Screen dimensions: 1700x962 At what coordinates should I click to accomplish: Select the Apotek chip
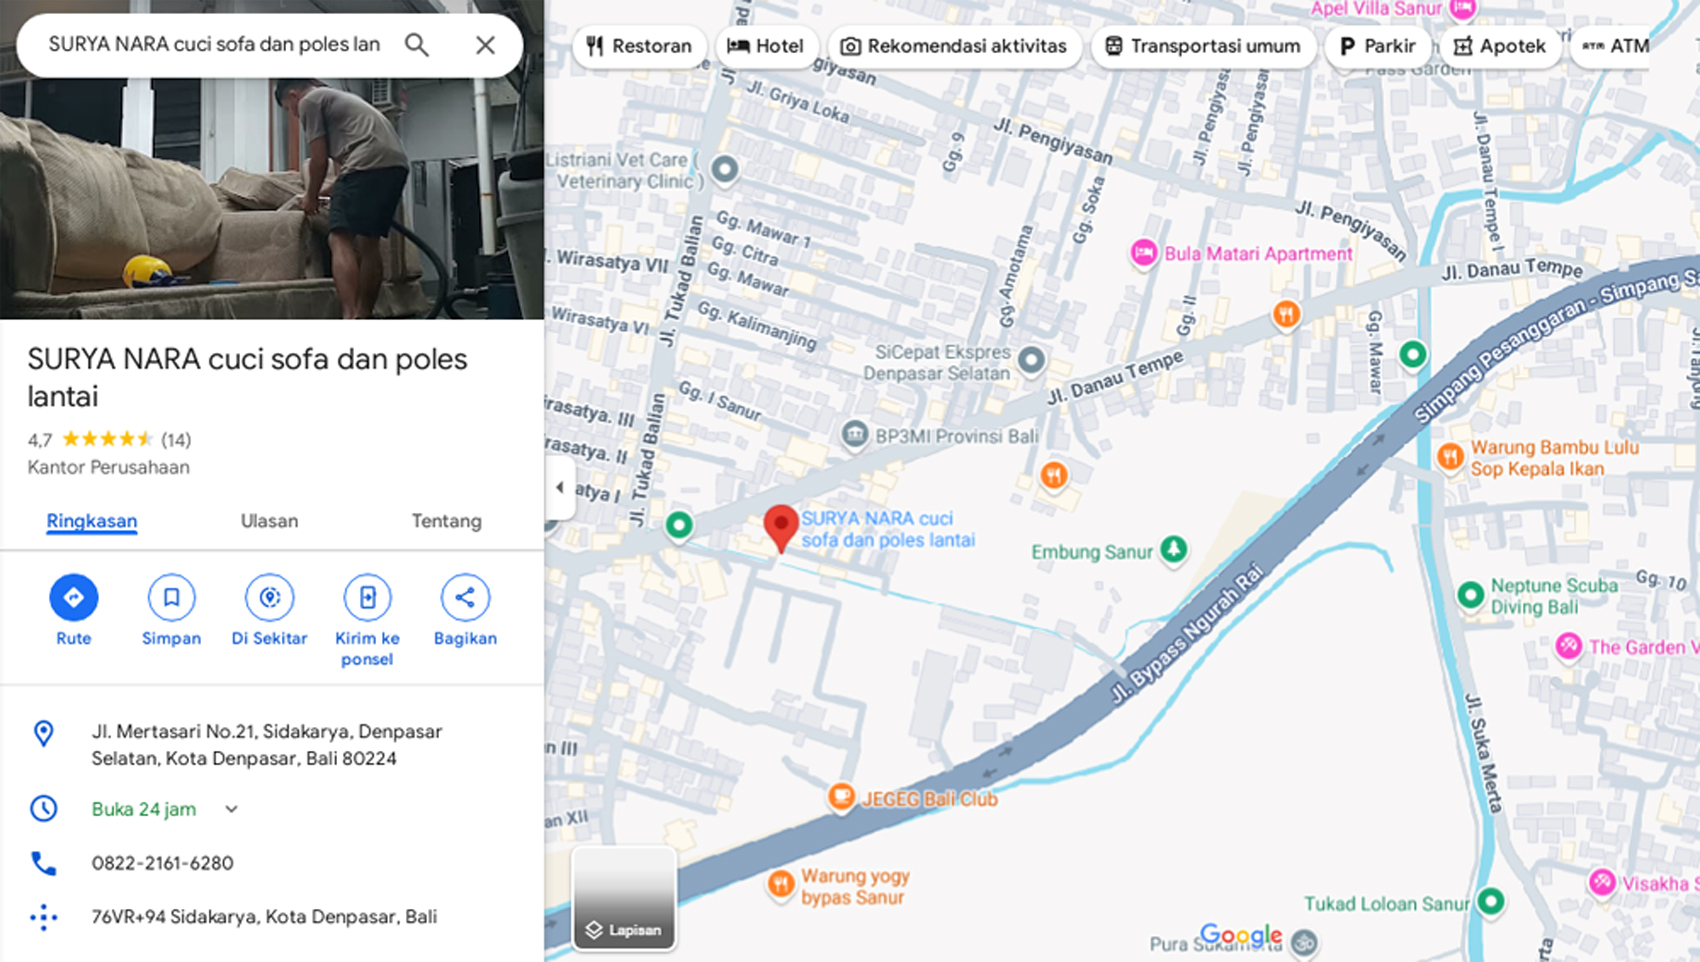click(1500, 46)
